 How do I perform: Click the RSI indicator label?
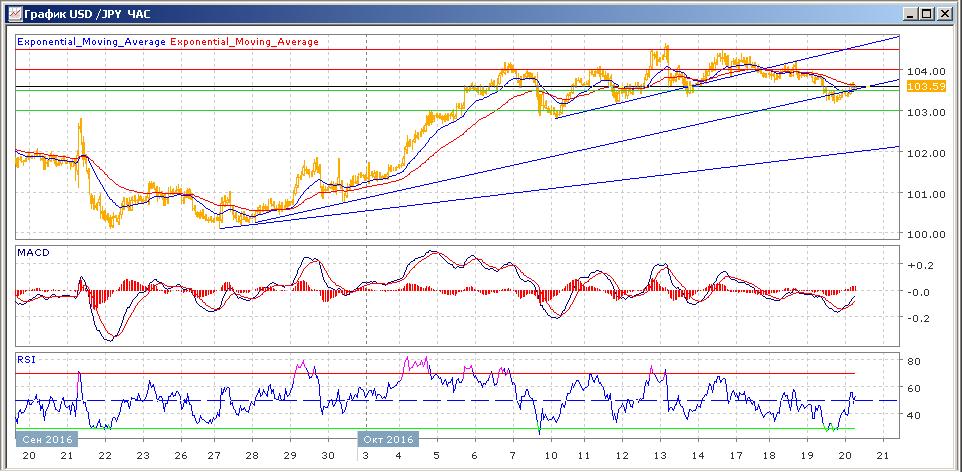pyautogui.click(x=26, y=360)
